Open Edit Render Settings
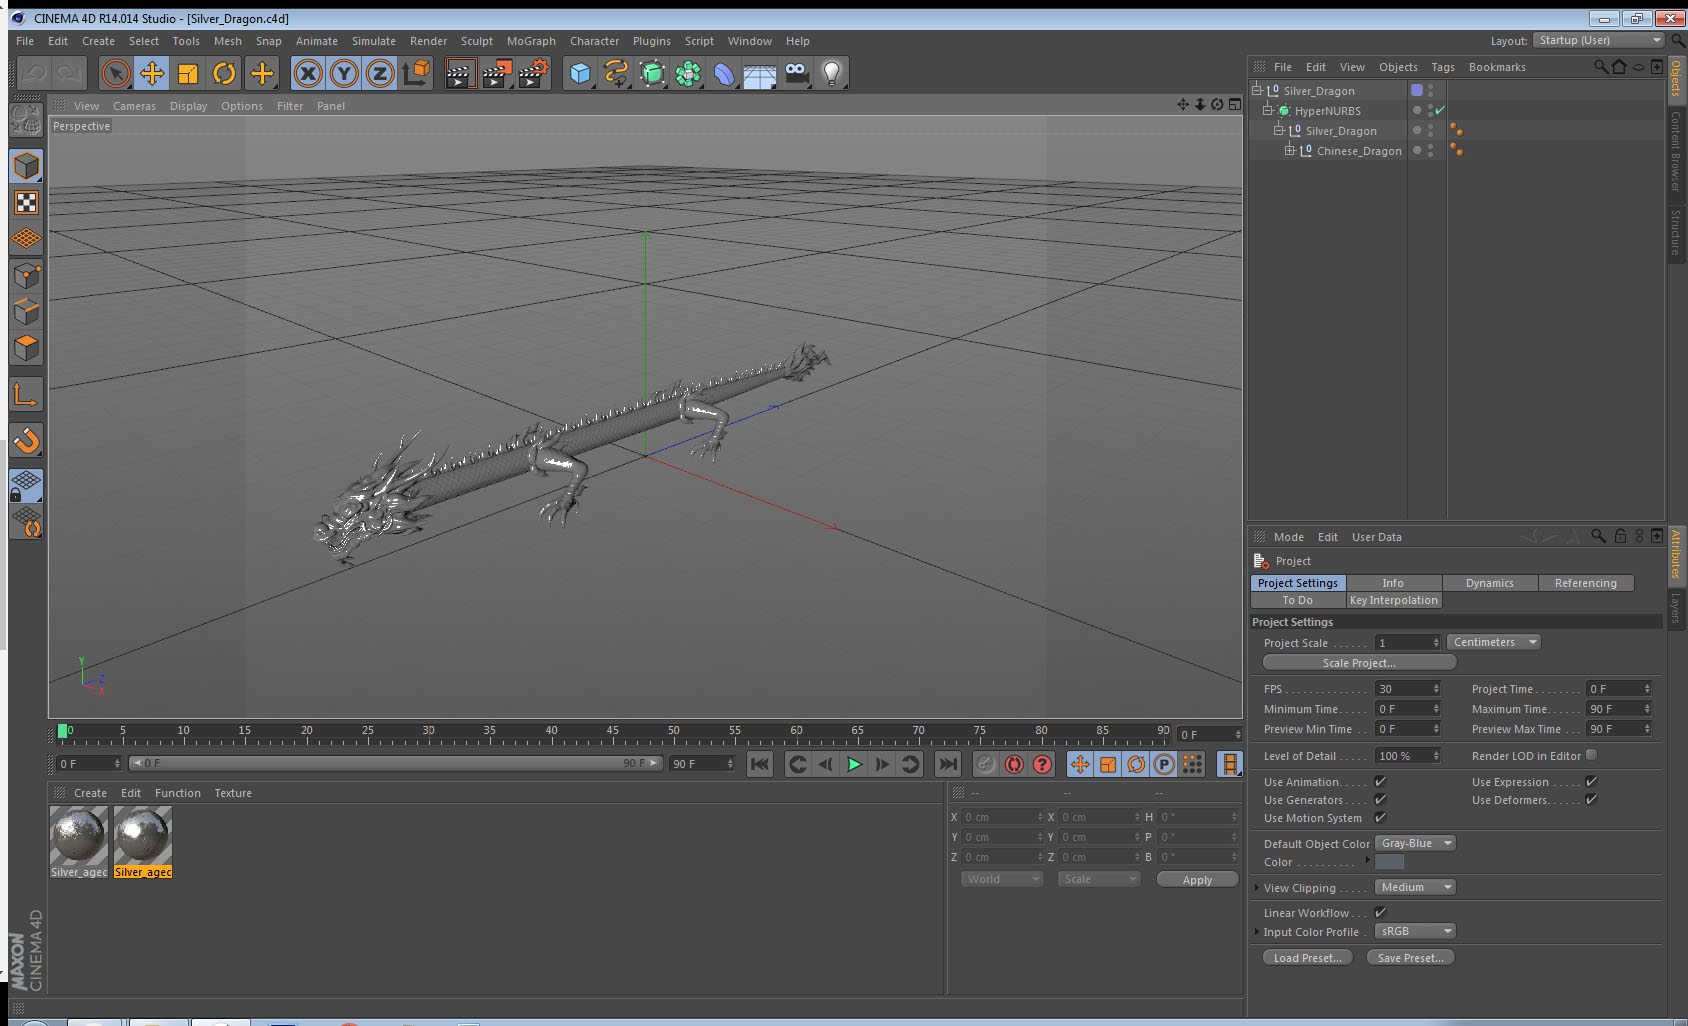The image size is (1688, 1026). [x=534, y=73]
